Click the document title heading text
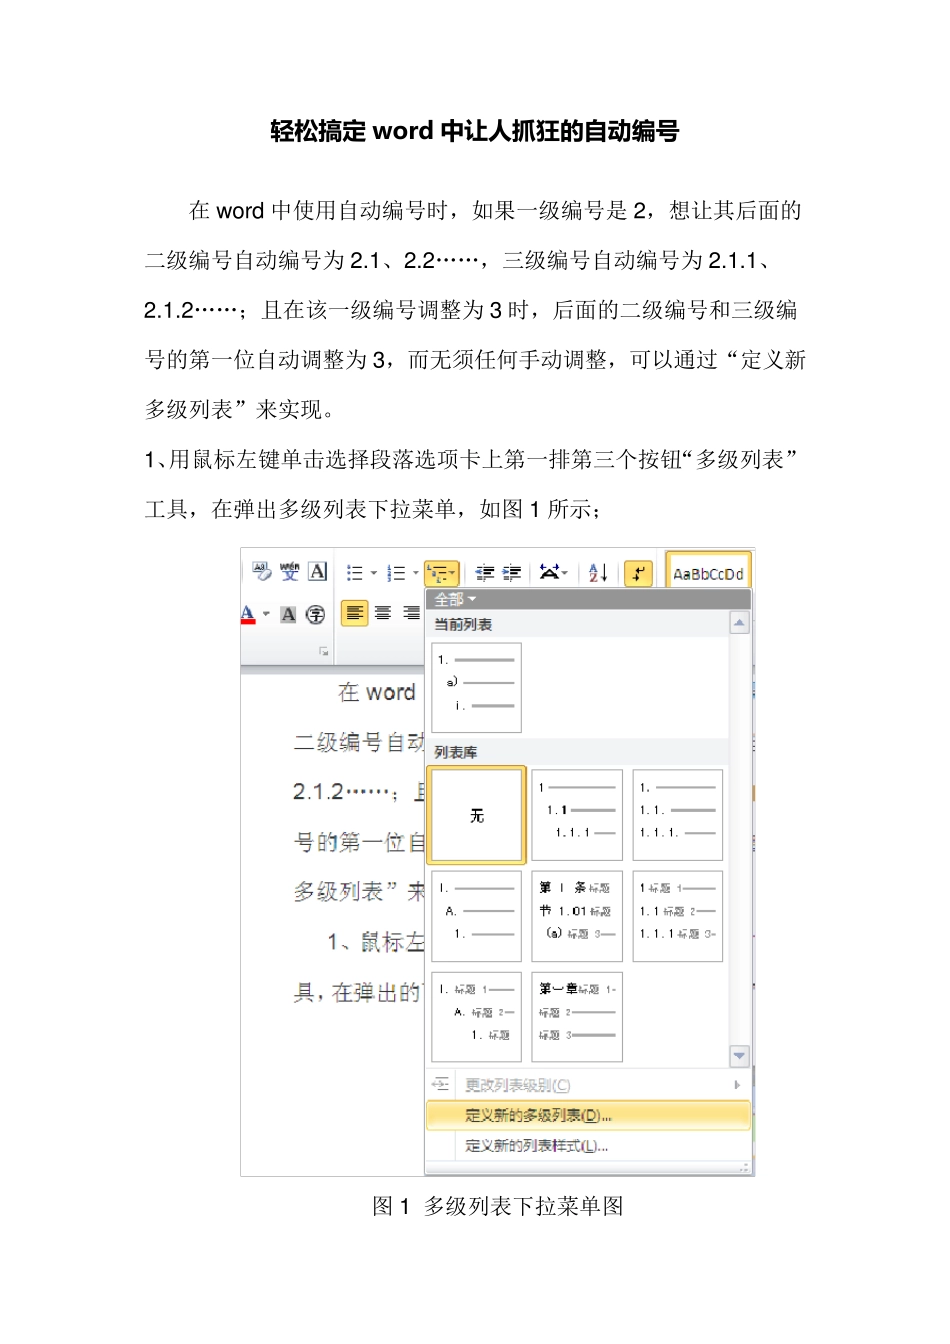This screenshot has width=950, height=1344. point(475,131)
